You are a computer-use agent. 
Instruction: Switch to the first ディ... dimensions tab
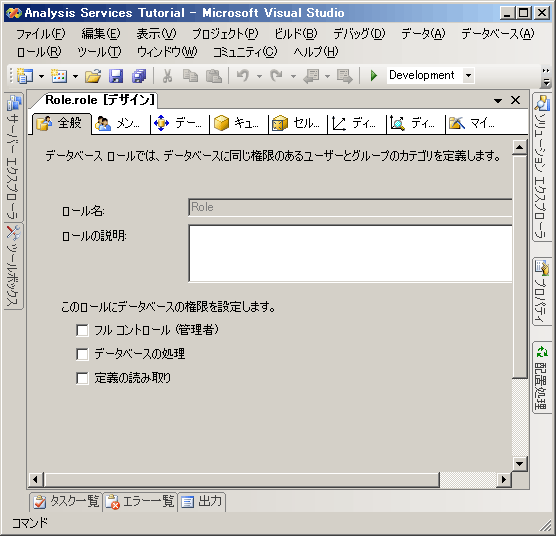(x=357, y=123)
